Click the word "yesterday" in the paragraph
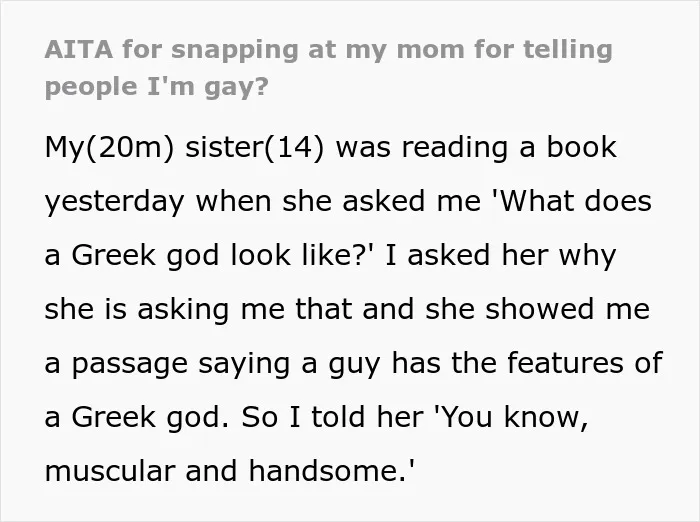This screenshot has height=522, width=700. pyautogui.click(x=114, y=203)
